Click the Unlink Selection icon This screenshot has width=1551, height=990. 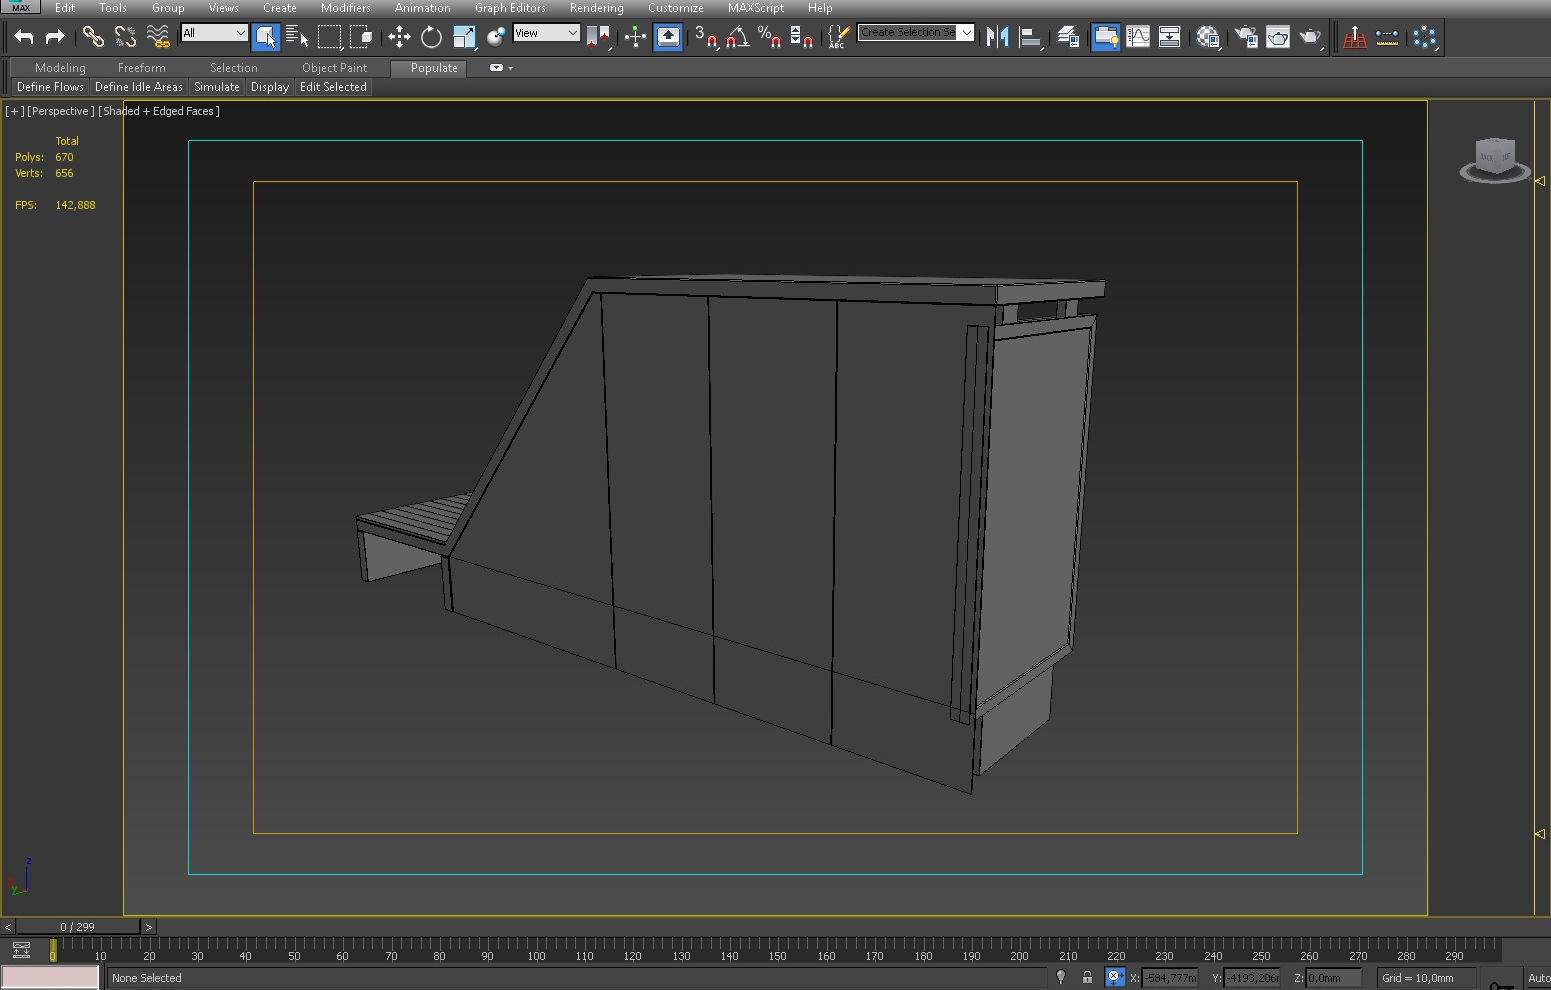pyautogui.click(x=125, y=37)
